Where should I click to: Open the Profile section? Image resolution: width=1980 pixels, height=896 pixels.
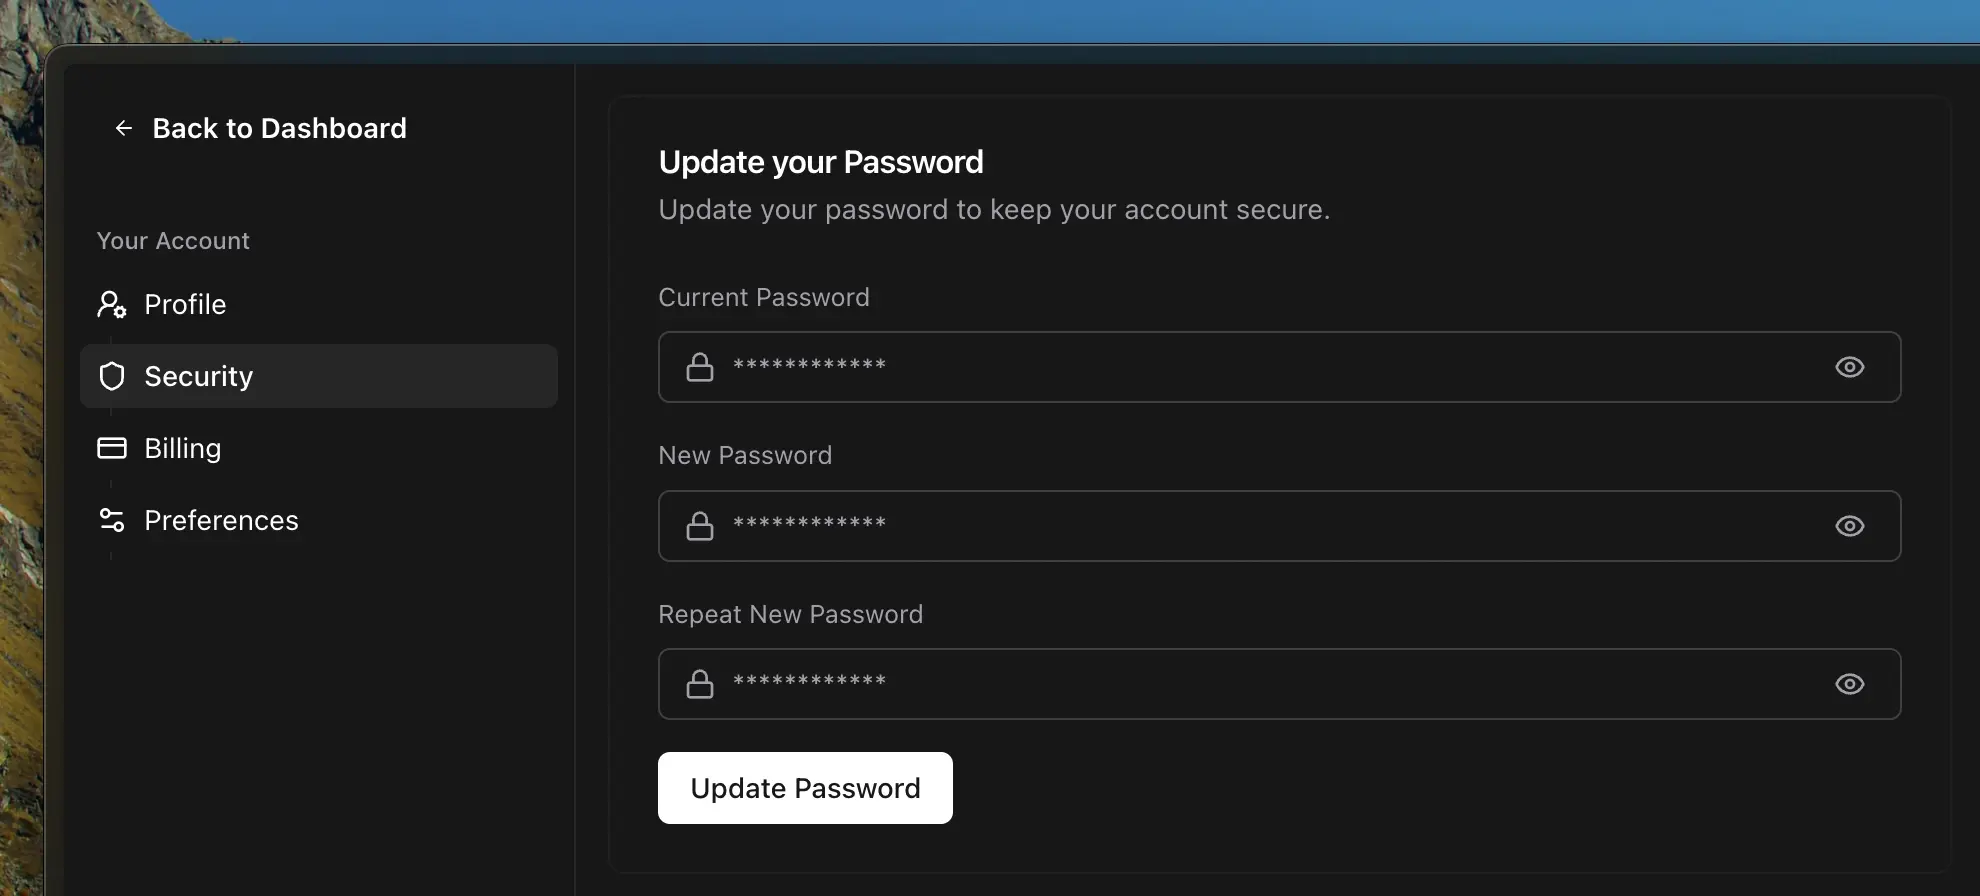pyautogui.click(x=185, y=304)
